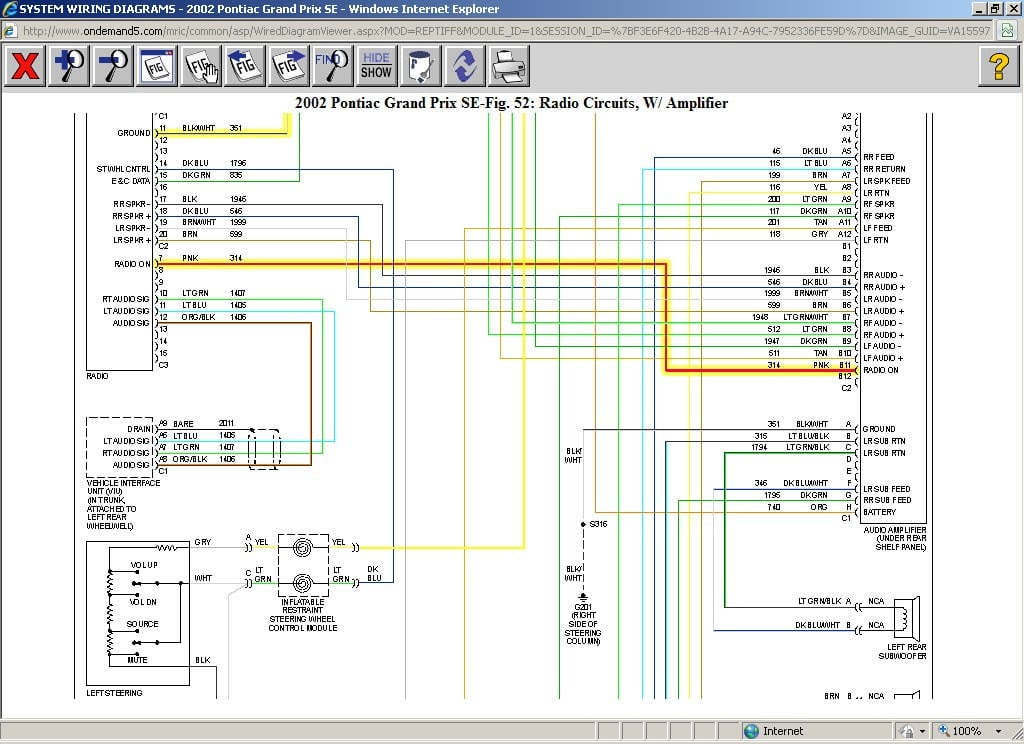Screen dimensions: 1024x744
Task: Click the RADIO ON label on the amplifier
Action: 880,370
